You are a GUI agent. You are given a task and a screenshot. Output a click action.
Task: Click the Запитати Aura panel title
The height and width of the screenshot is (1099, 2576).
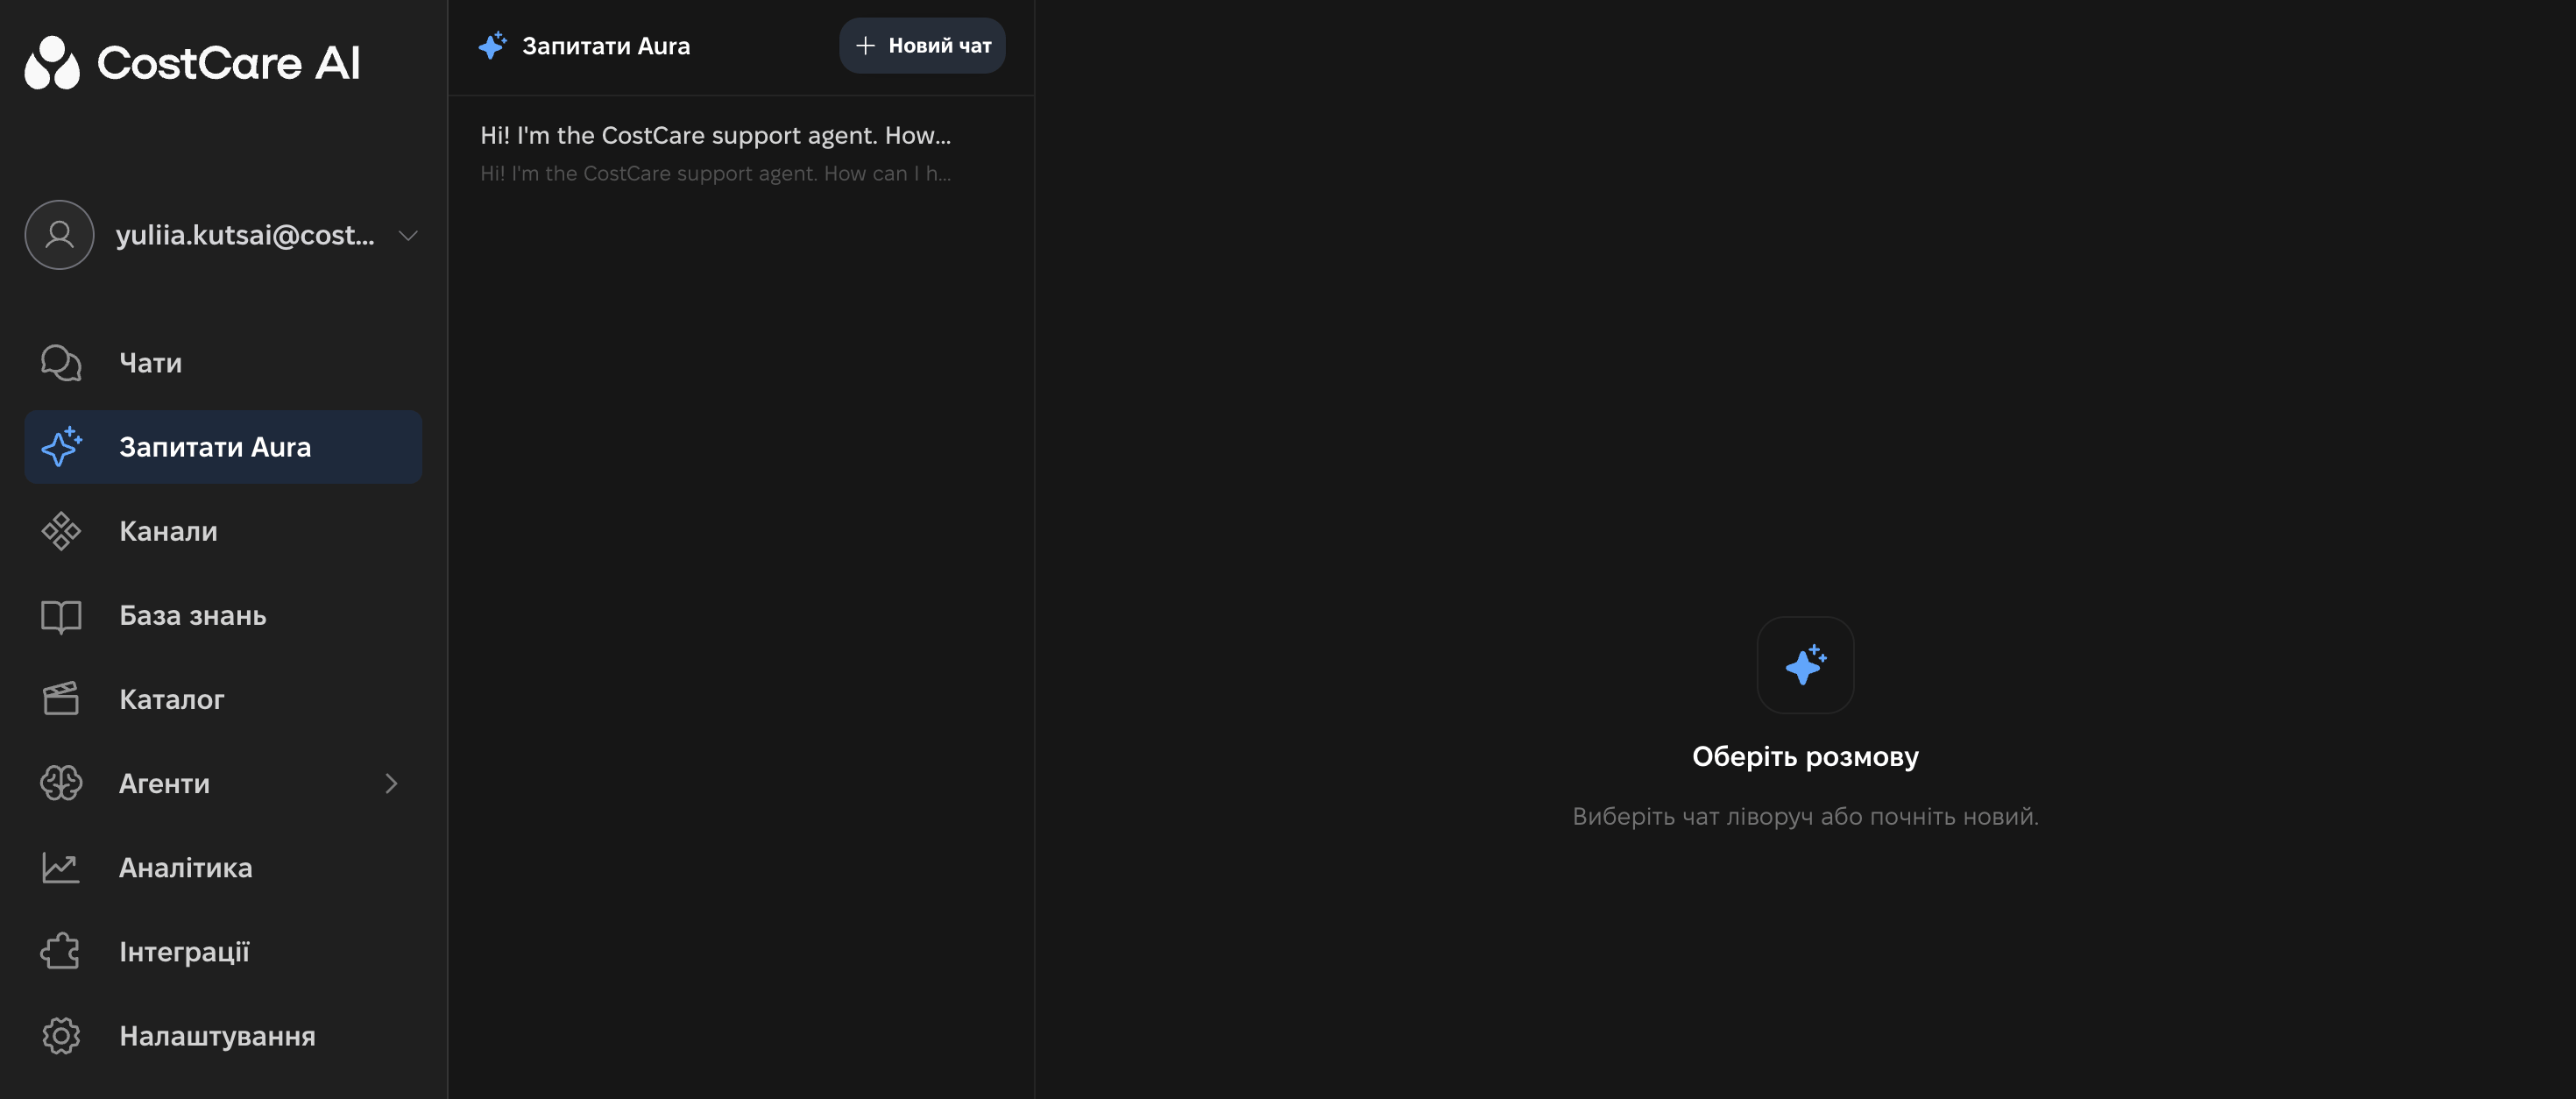(606, 46)
